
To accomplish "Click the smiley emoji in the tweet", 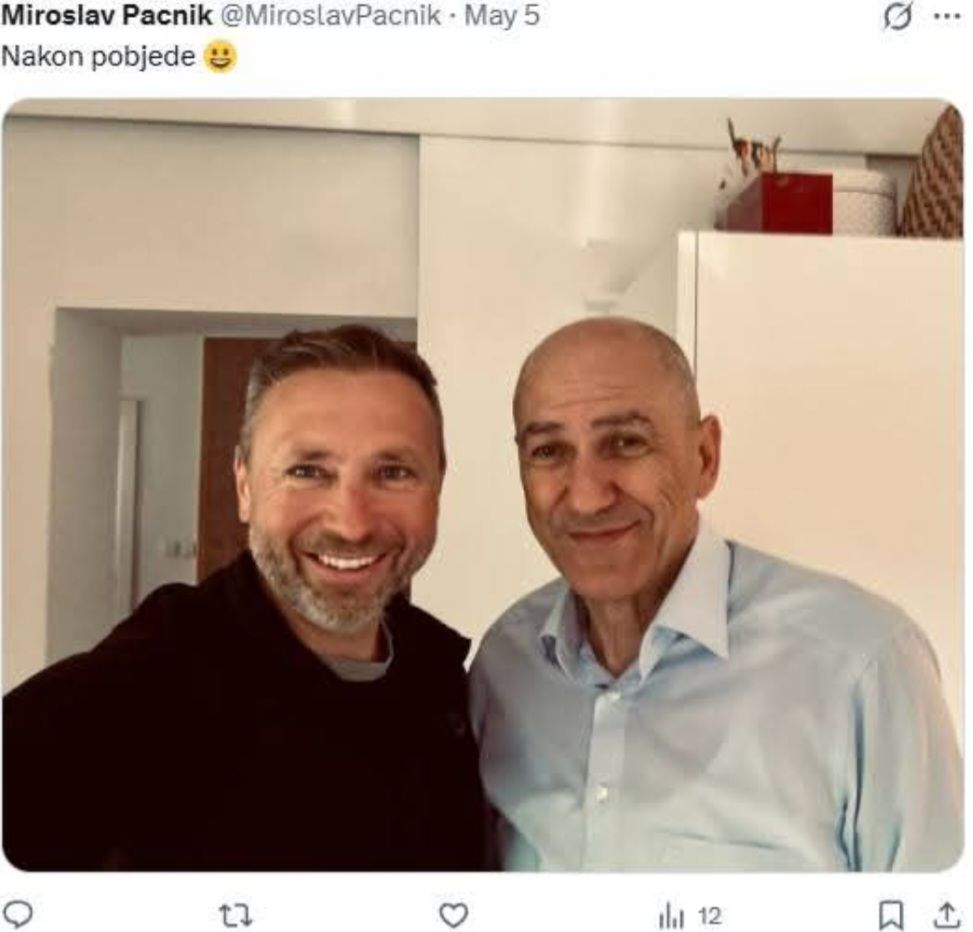I will pyautogui.click(x=219, y=57).
